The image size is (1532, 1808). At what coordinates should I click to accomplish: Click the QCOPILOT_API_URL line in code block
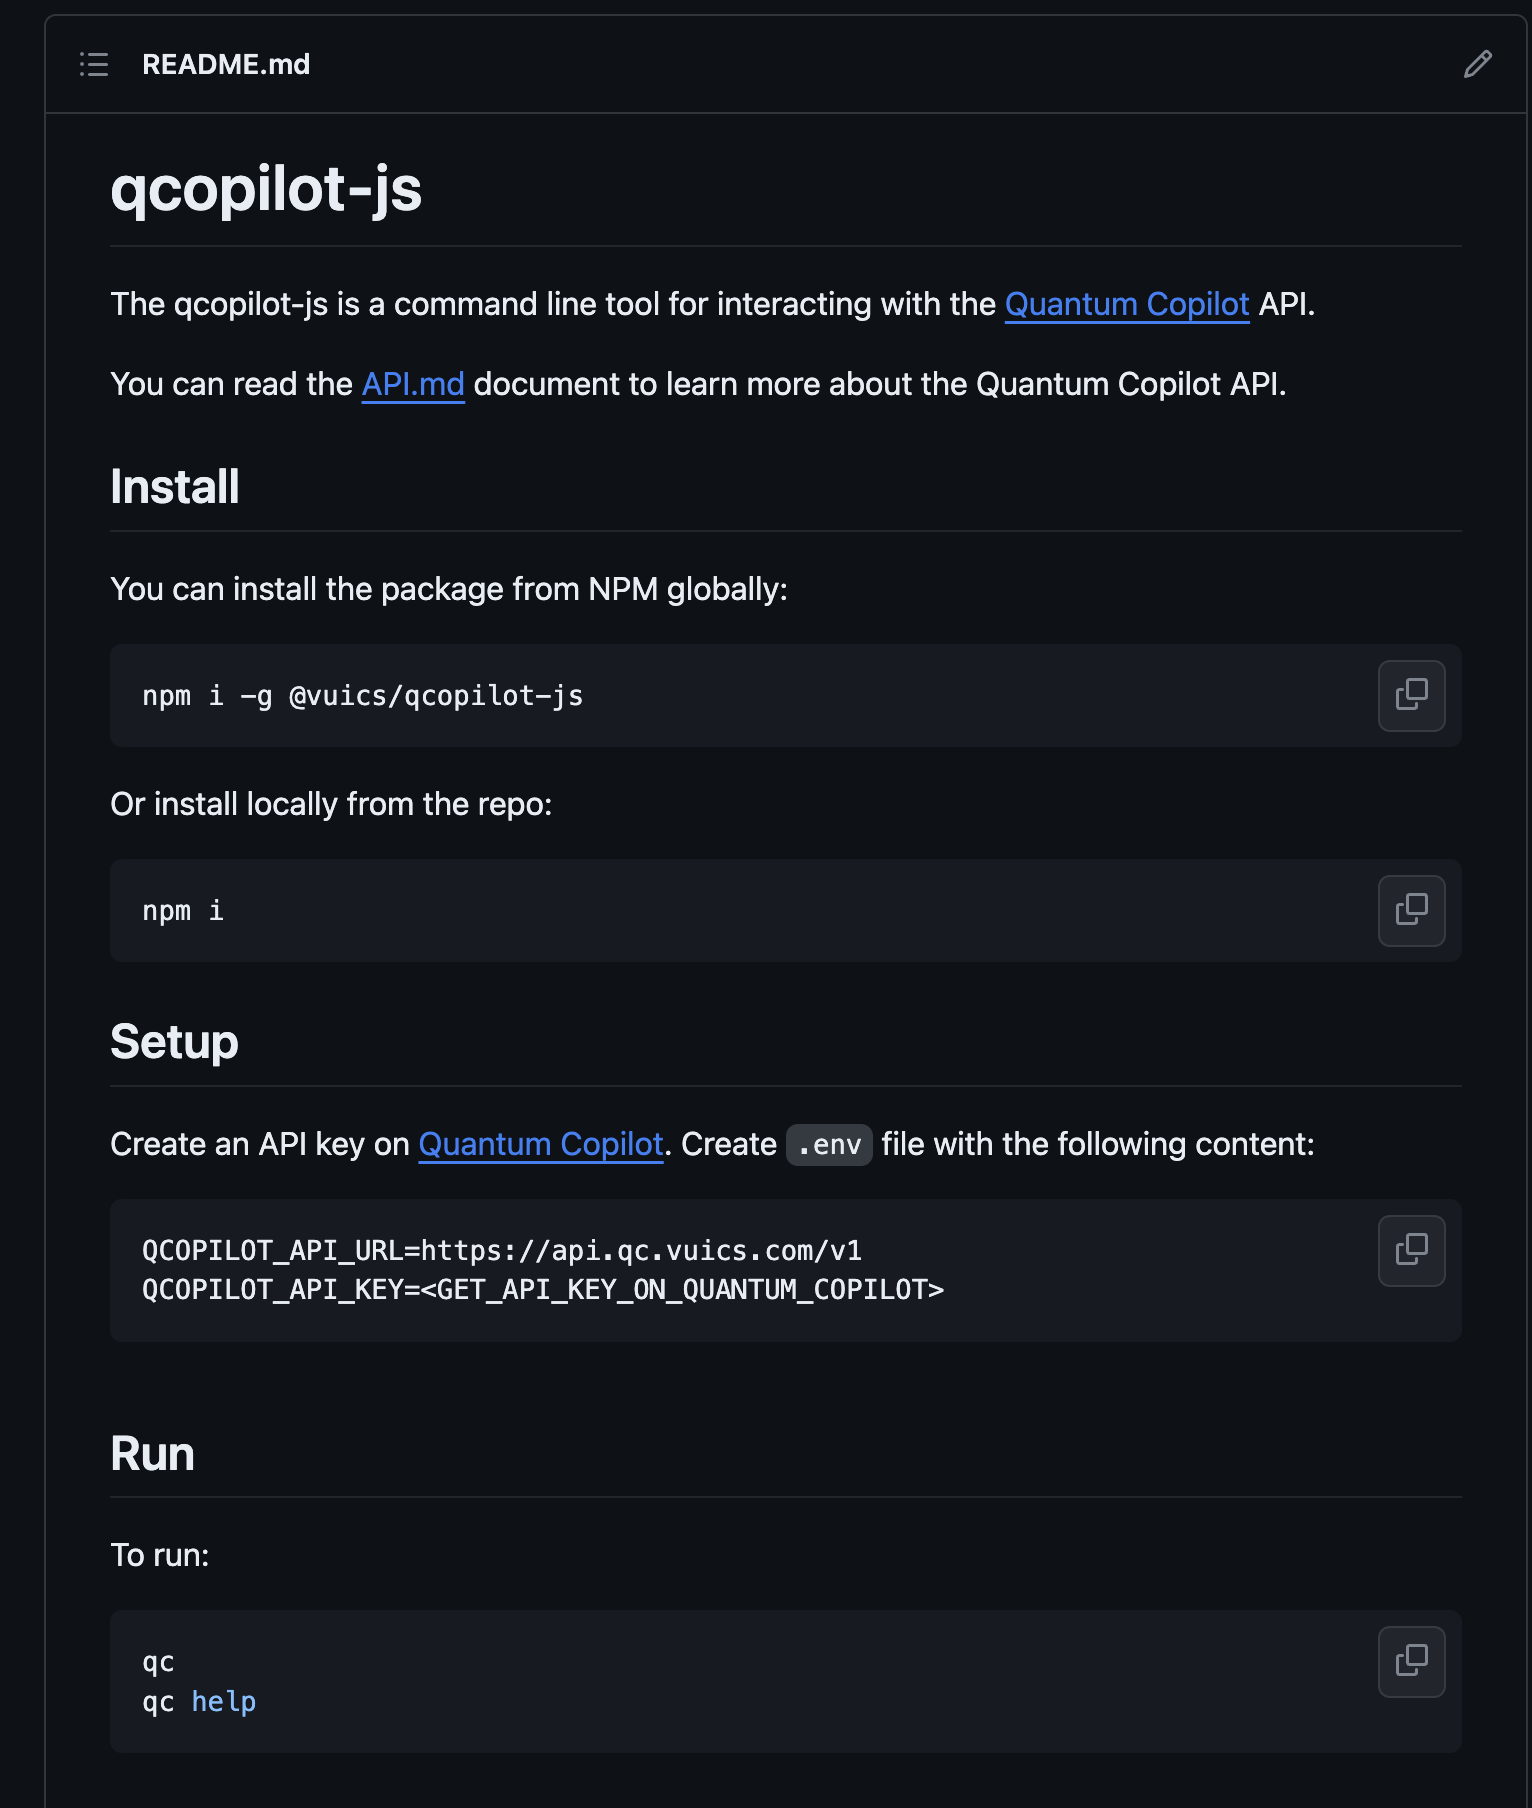tap(502, 1251)
